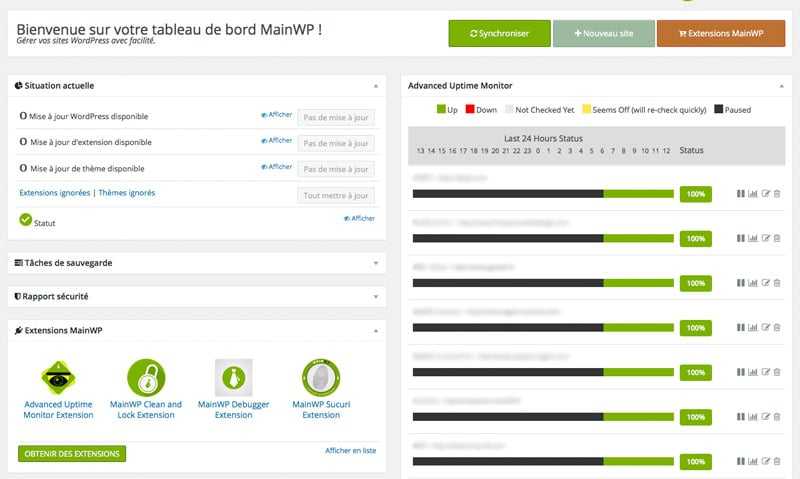Collapse the Situation actuelle panel
Screen dimensions: 800x479
pos(376,86)
